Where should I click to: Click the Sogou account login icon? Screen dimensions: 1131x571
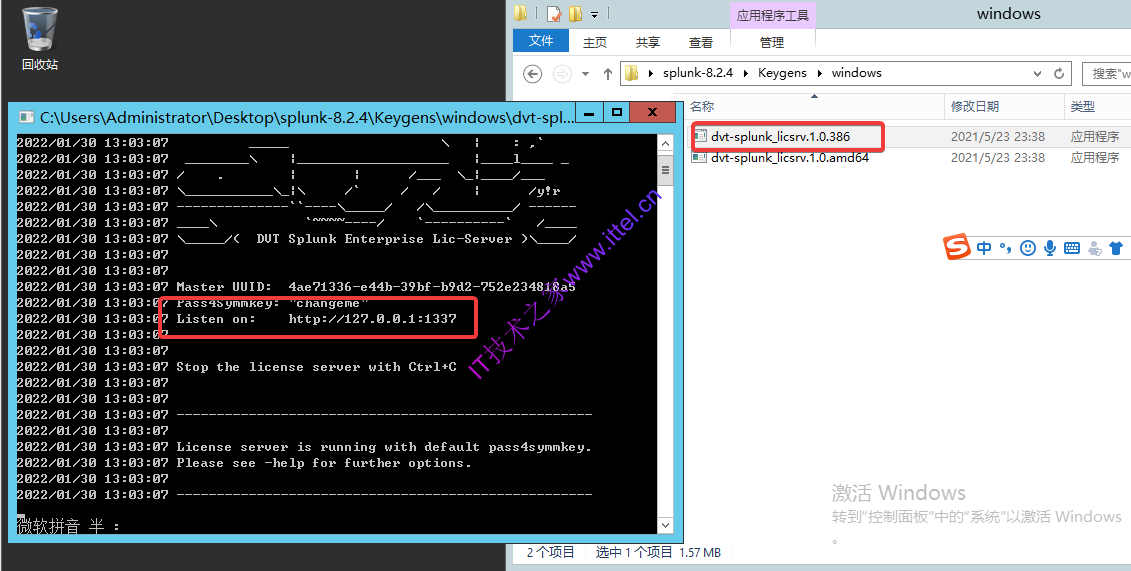1095,249
